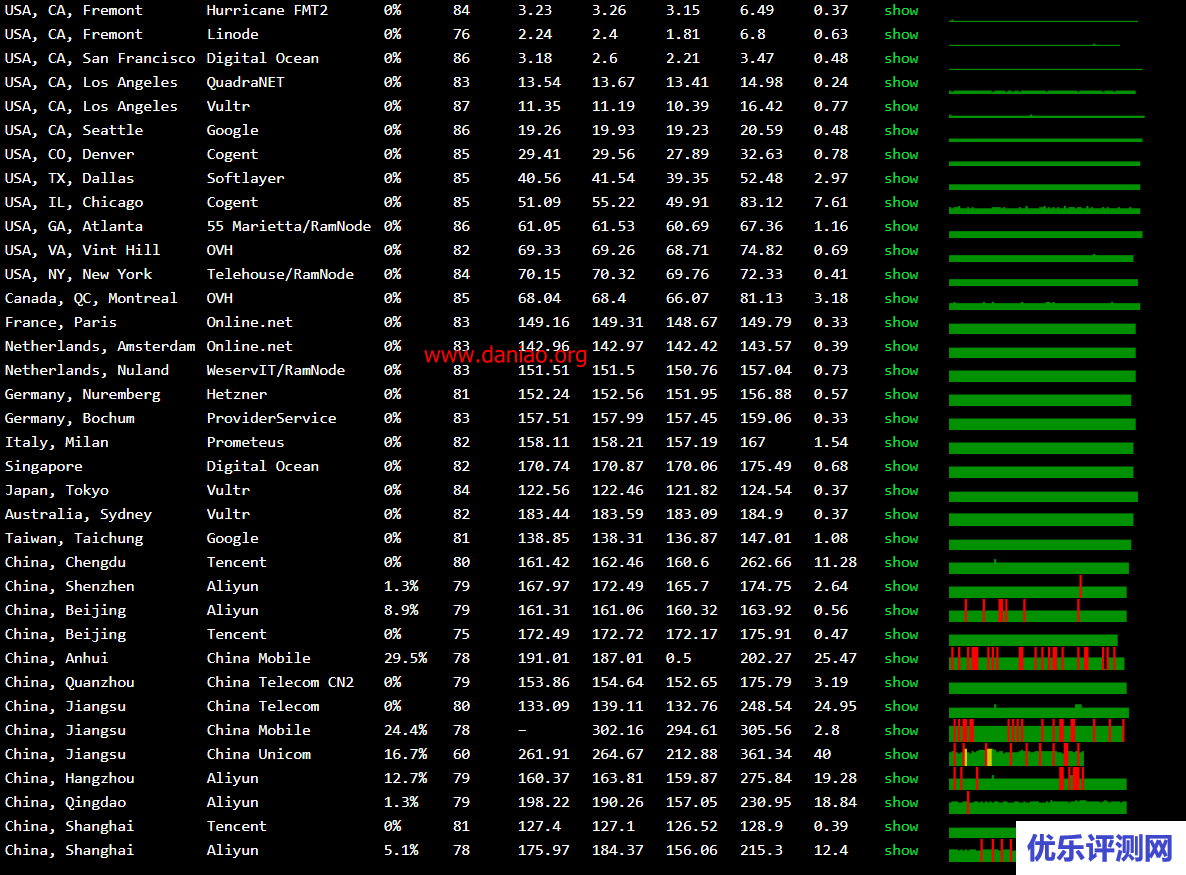Click show for Tokyo Vultr

pos(901,491)
